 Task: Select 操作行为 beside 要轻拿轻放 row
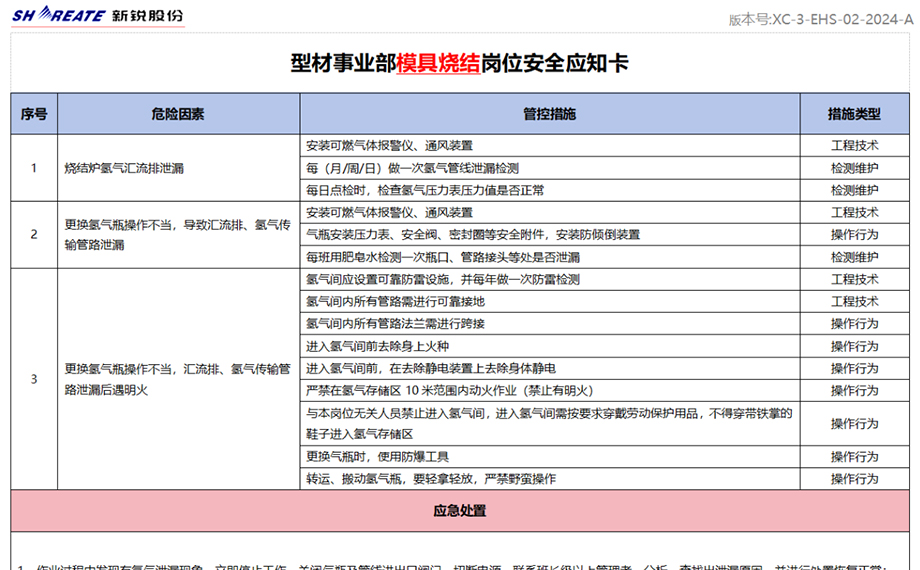[854, 479]
